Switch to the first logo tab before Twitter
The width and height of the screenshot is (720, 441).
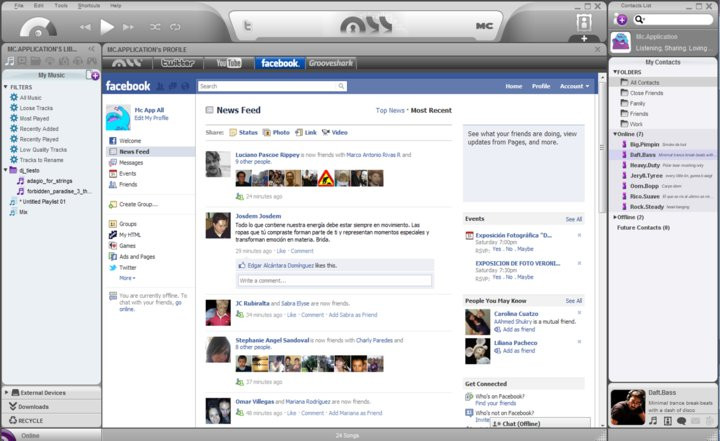tap(127, 63)
